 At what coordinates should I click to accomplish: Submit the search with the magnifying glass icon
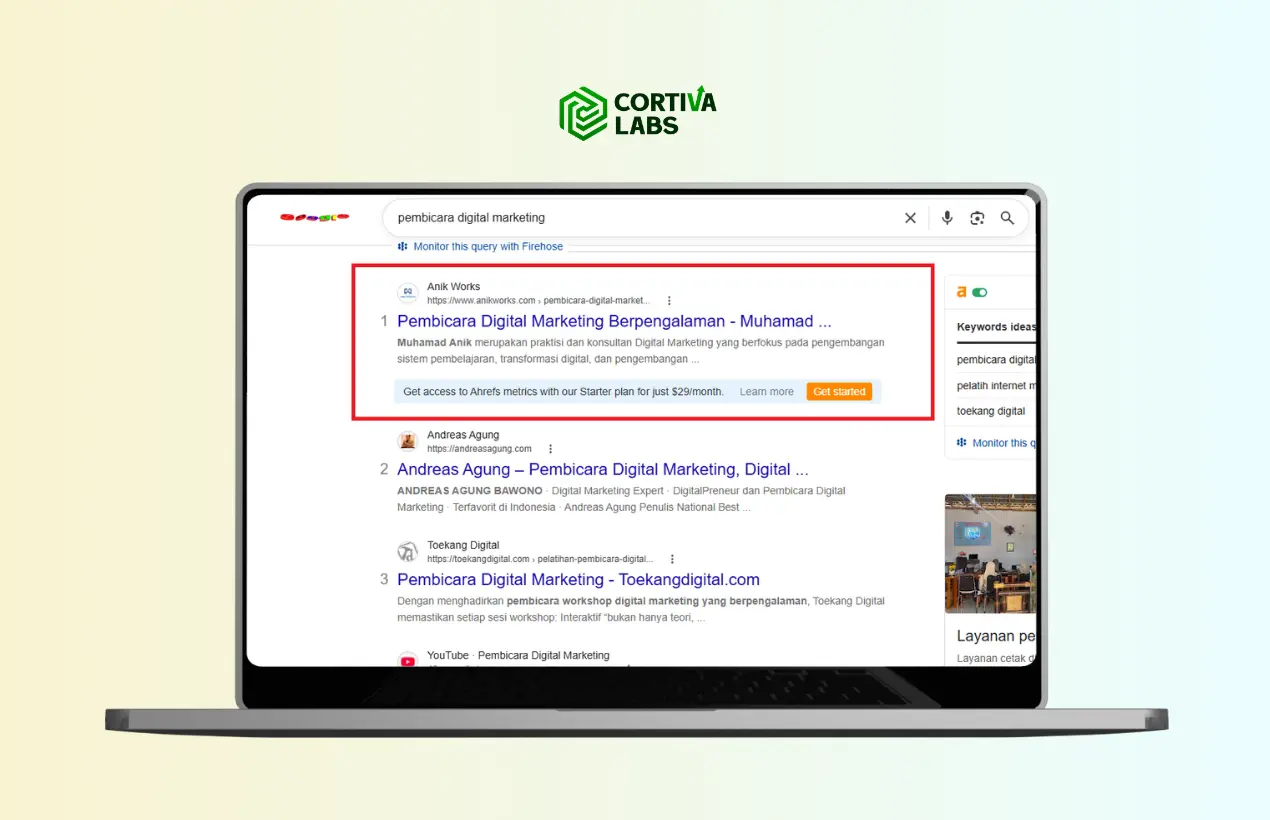coord(1007,218)
